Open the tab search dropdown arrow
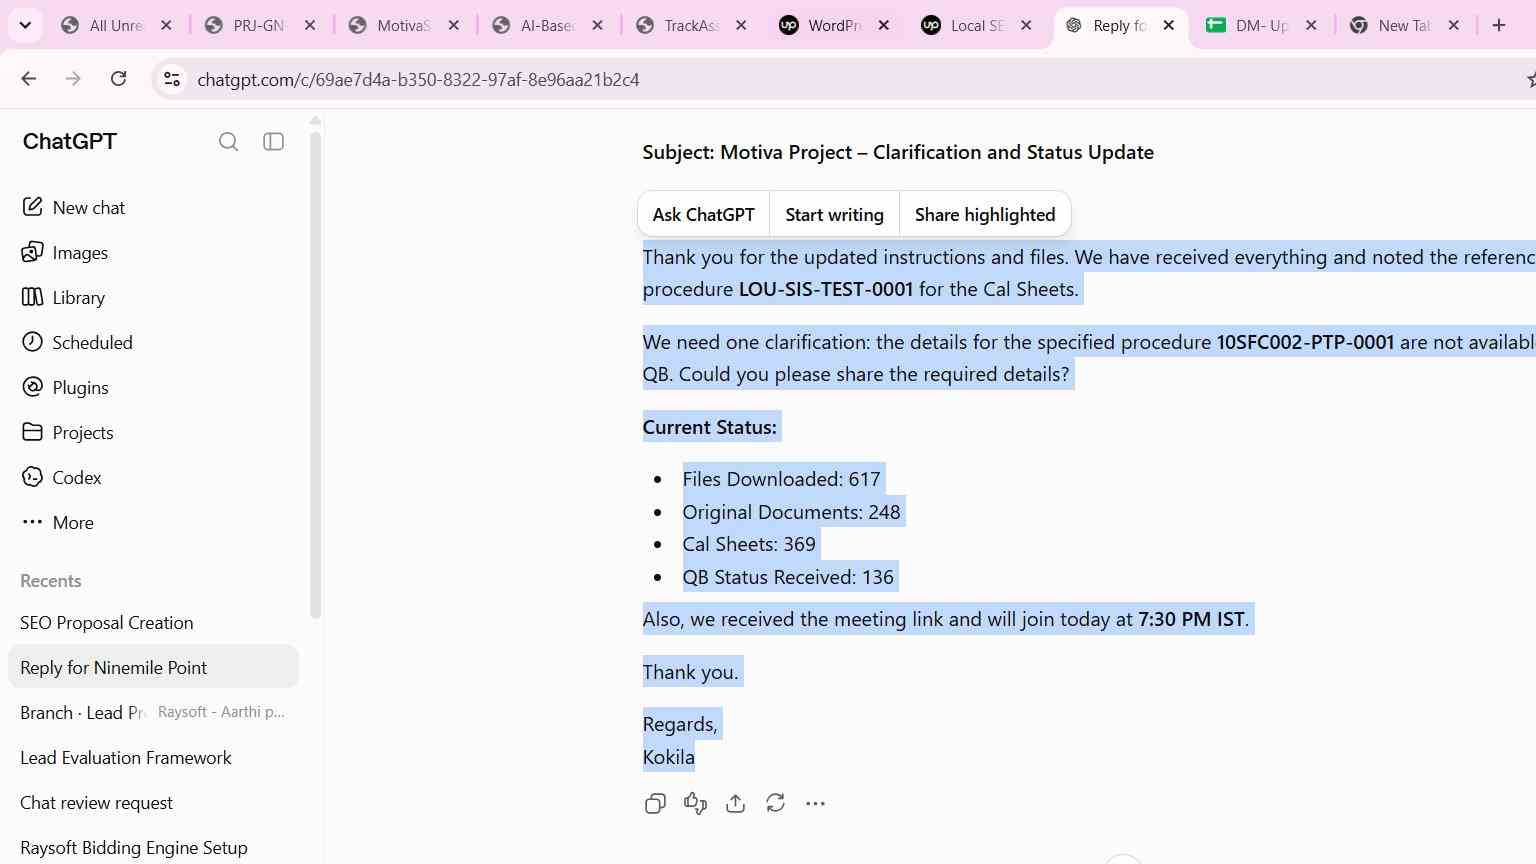 (x=25, y=25)
